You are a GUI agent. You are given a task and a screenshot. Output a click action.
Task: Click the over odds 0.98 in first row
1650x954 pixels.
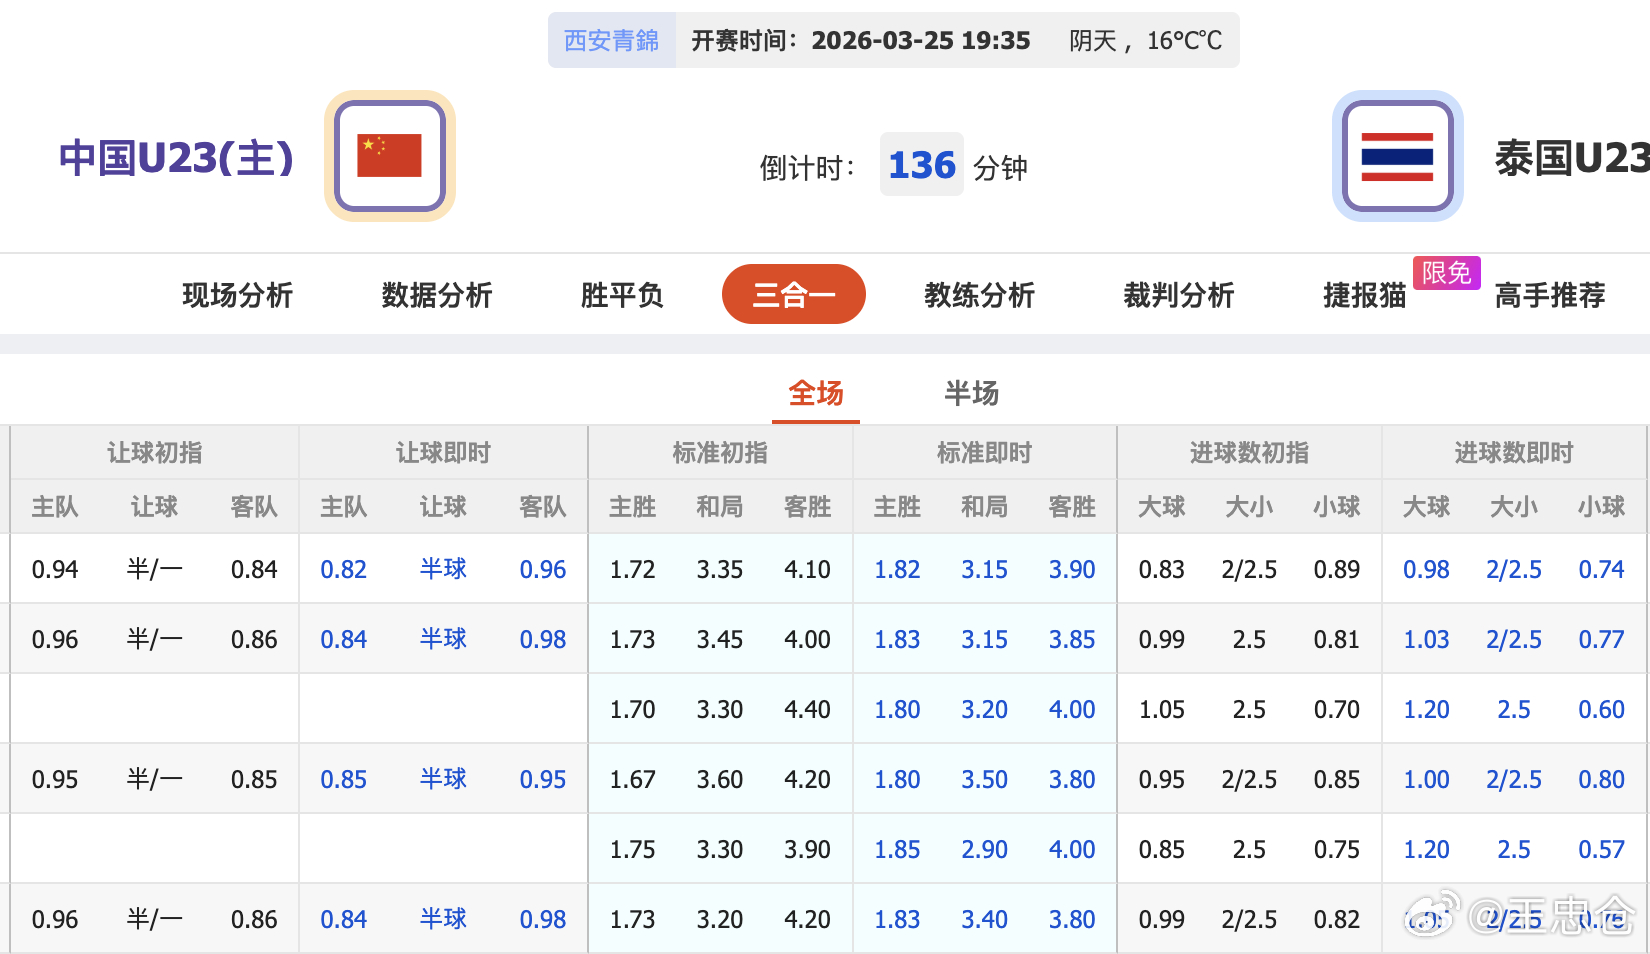click(1426, 569)
